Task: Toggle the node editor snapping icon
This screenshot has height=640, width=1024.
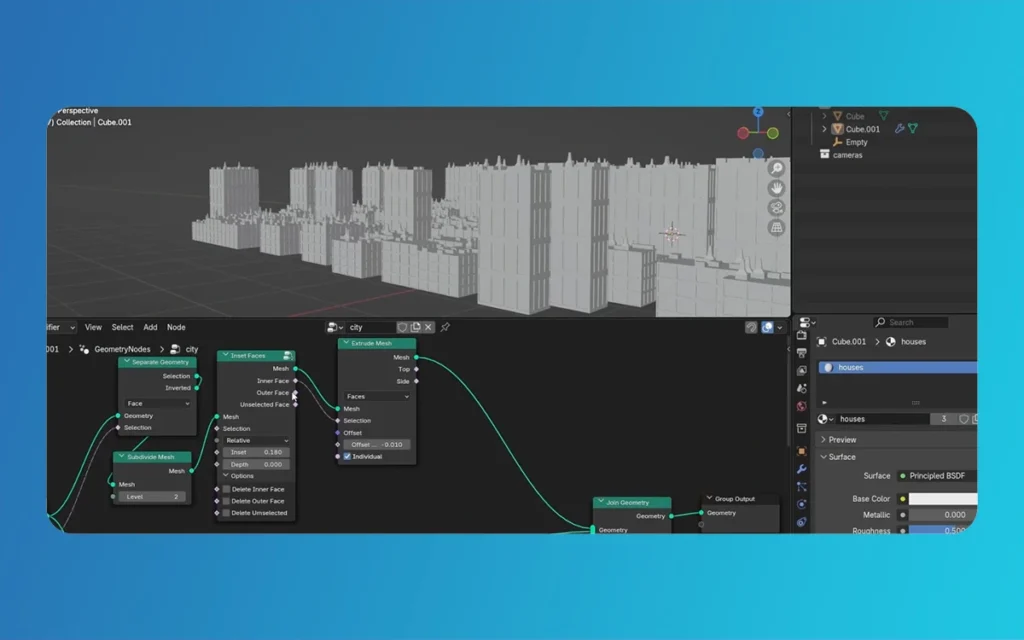Action: point(751,327)
